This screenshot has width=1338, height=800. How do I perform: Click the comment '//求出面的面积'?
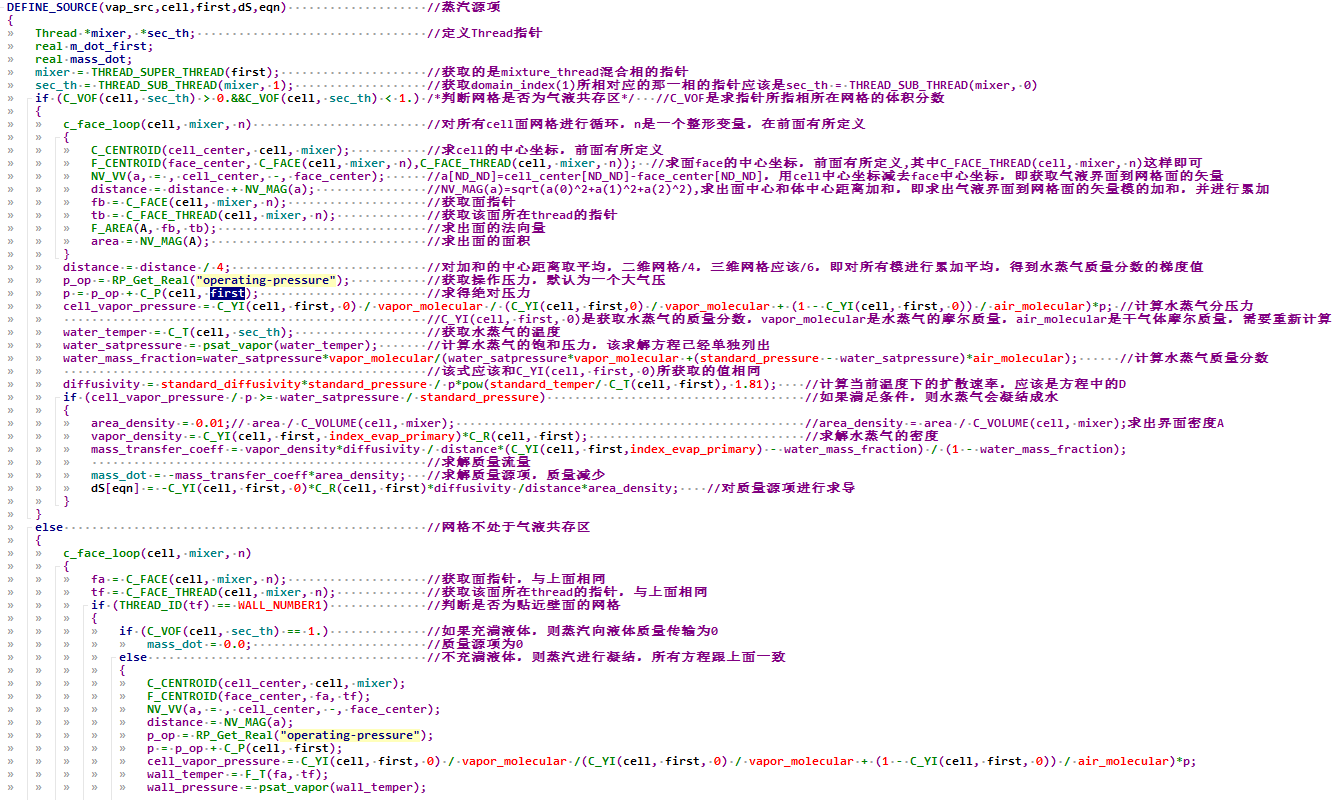click(x=480, y=241)
